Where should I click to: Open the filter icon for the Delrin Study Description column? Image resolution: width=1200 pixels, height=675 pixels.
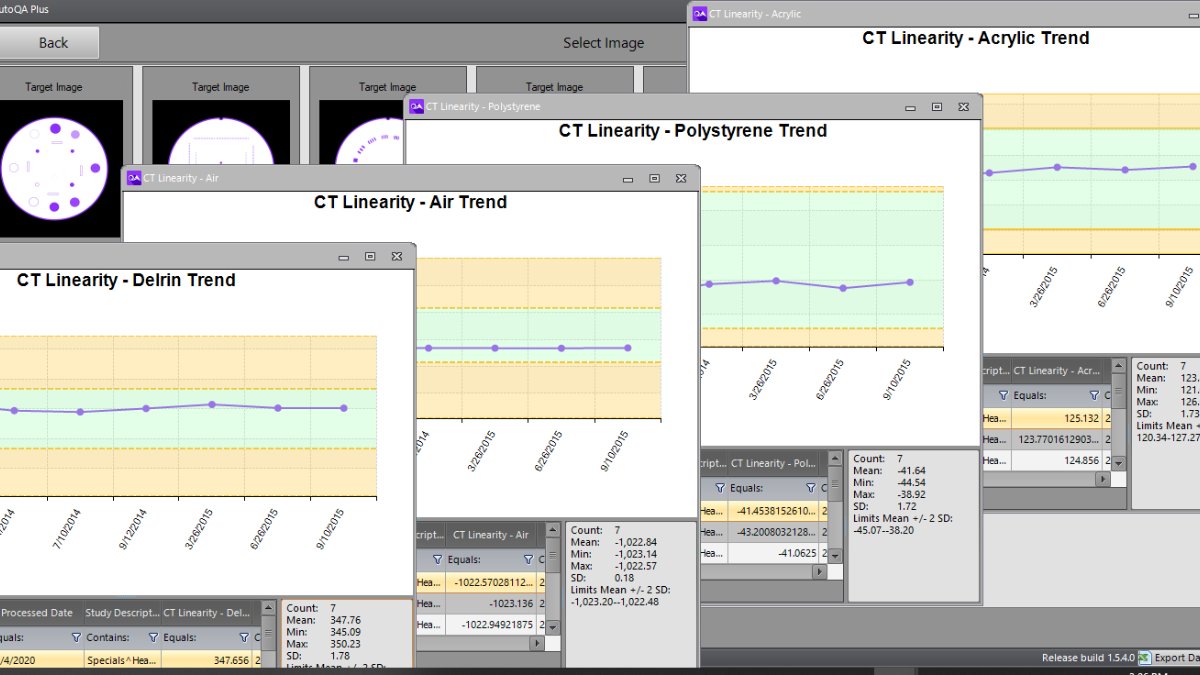pos(153,636)
